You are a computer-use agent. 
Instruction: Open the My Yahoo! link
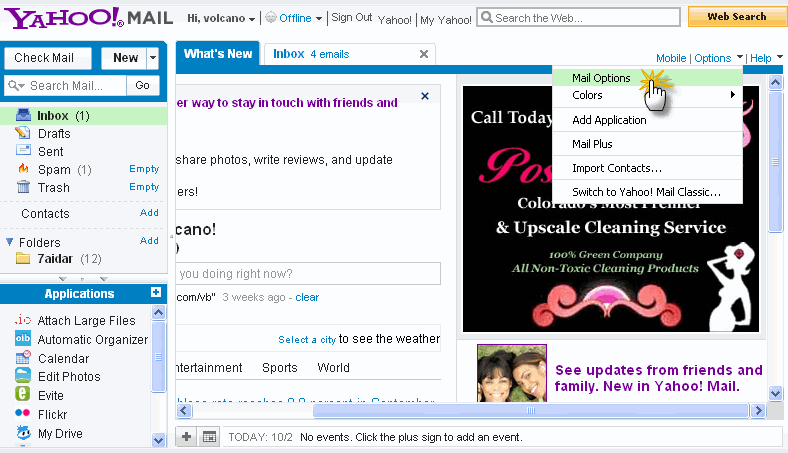pos(445,20)
